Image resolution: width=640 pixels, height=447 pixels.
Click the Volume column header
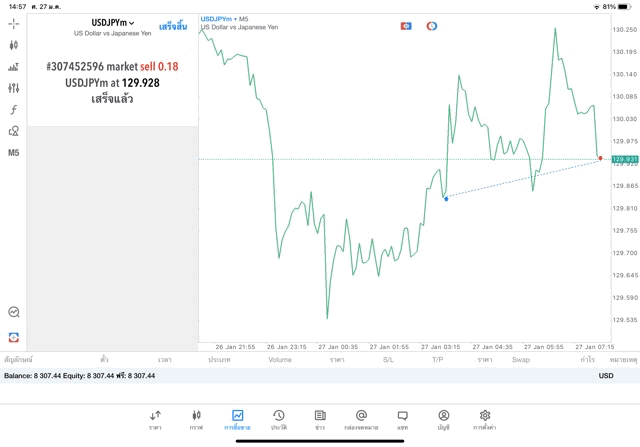280,360
